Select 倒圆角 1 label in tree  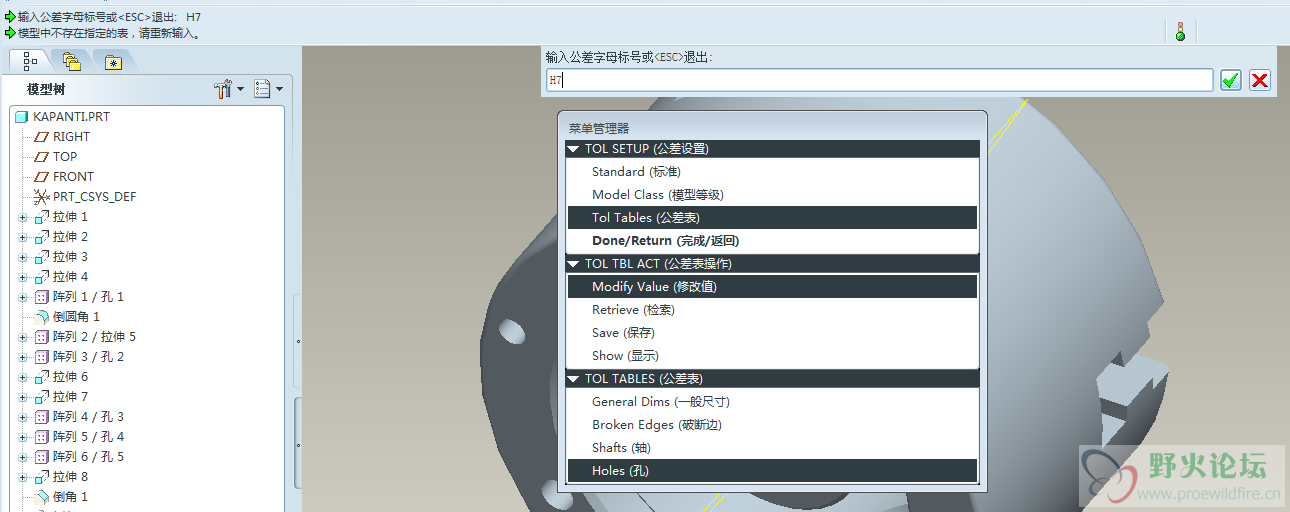pyautogui.click(x=76, y=317)
